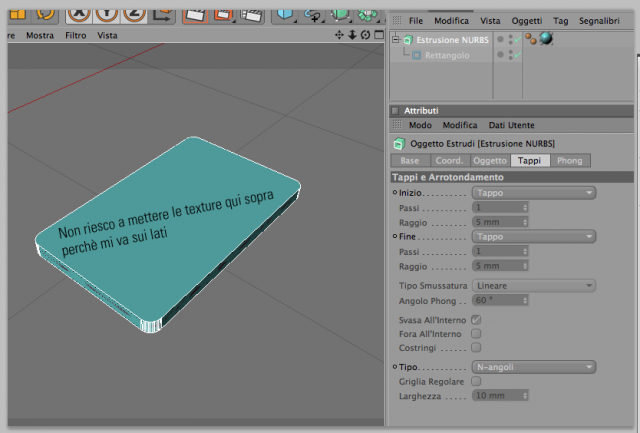Open the NURBS generator objects icon
This screenshot has width=640, height=433.
pyautogui.click(x=340, y=15)
